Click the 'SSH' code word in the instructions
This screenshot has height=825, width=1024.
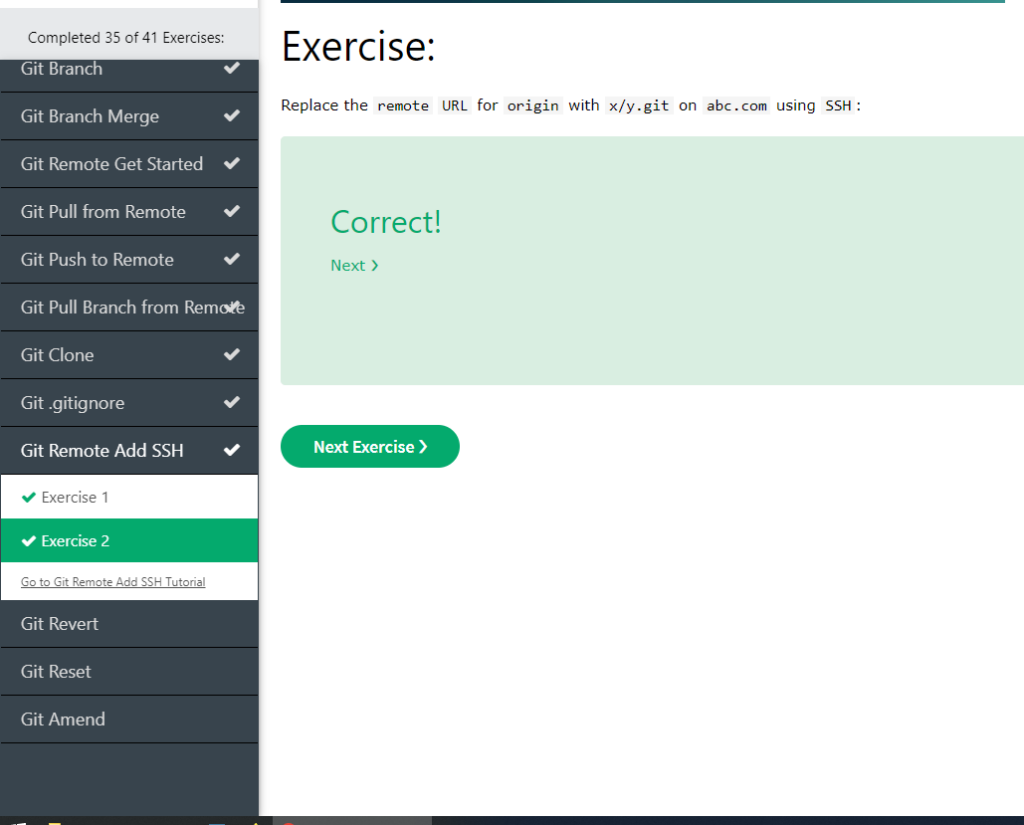839,106
